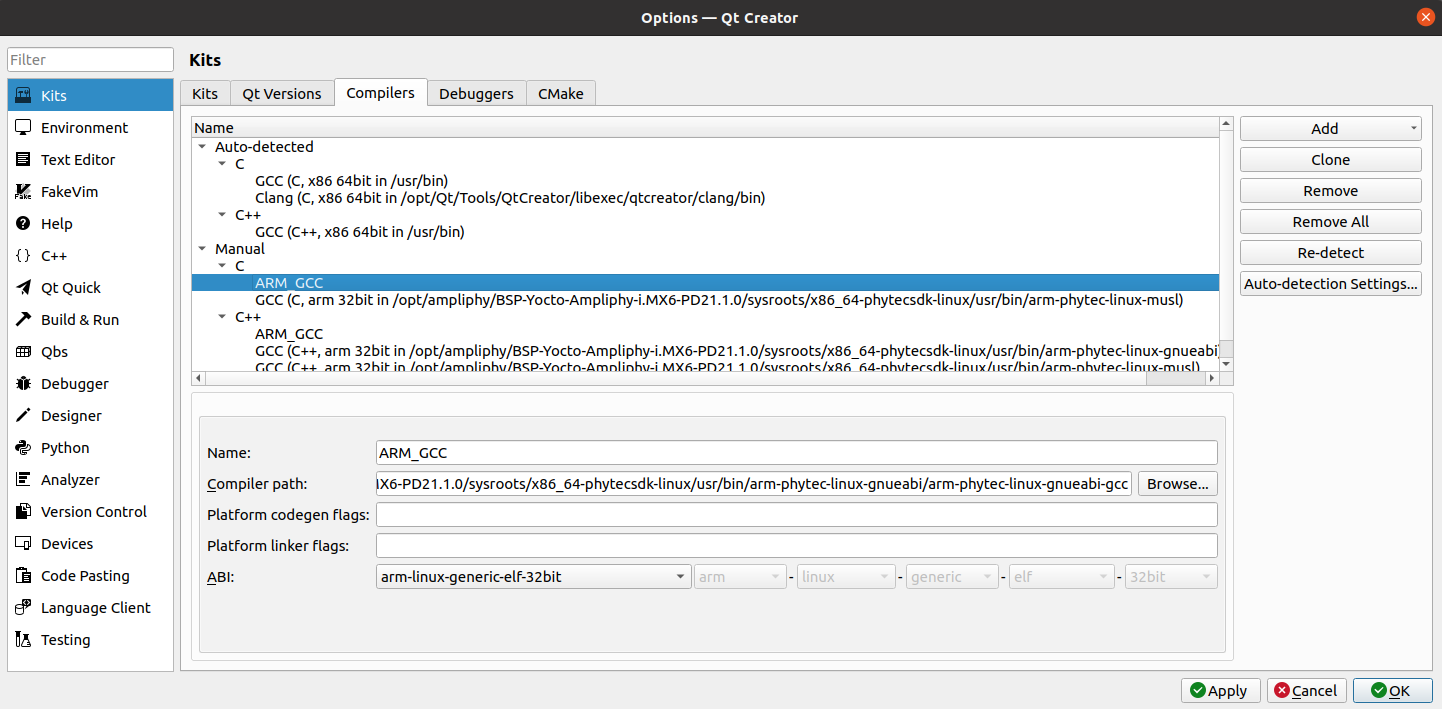Click the Re-detect button
1442x709 pixels.
coord(1330,253)
